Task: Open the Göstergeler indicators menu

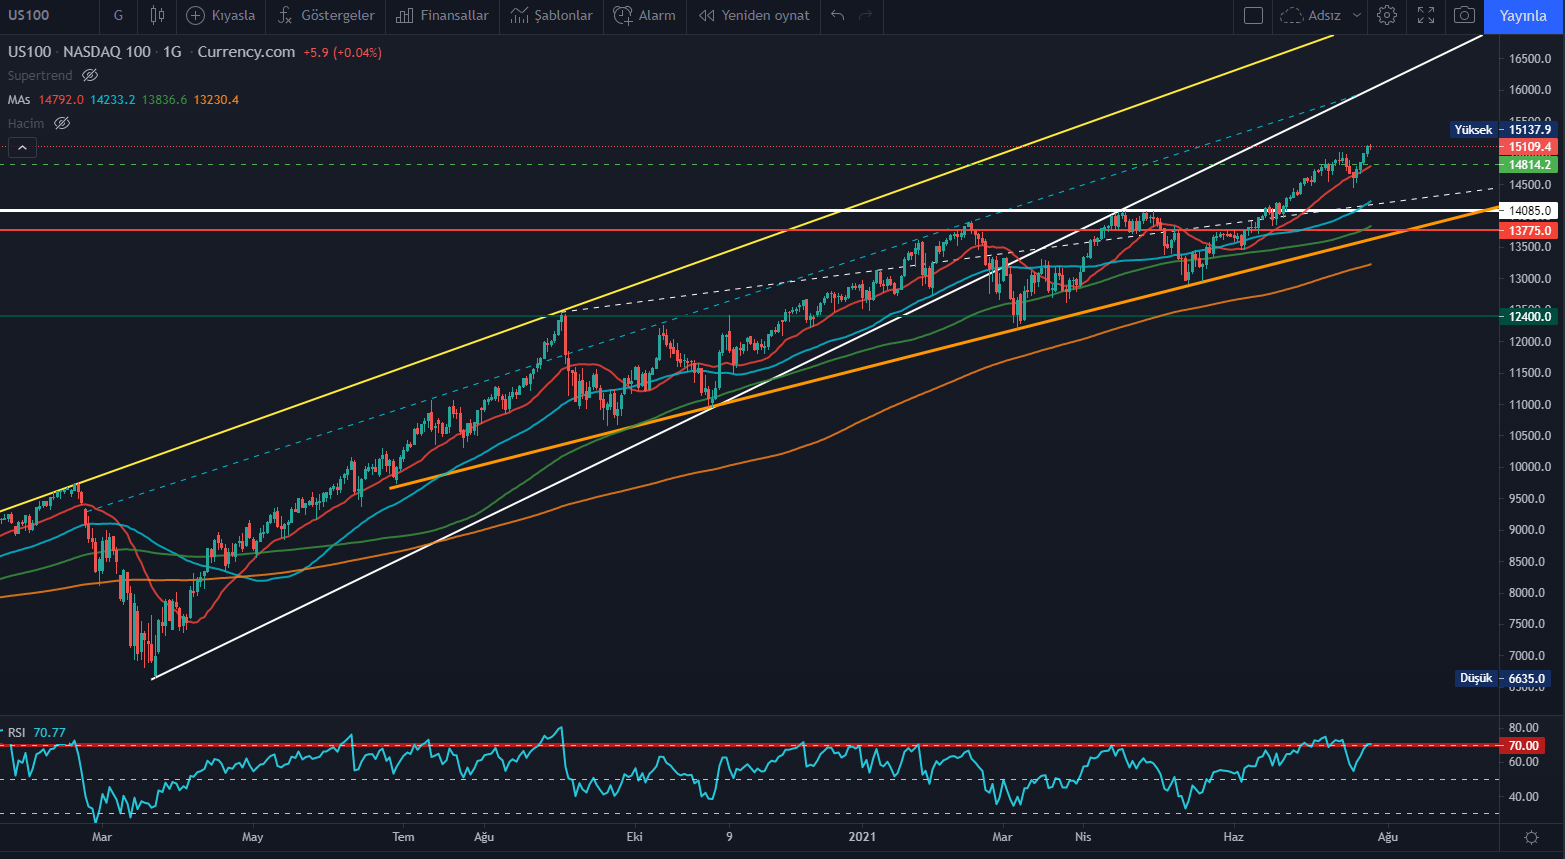Action: pos(327,16)
